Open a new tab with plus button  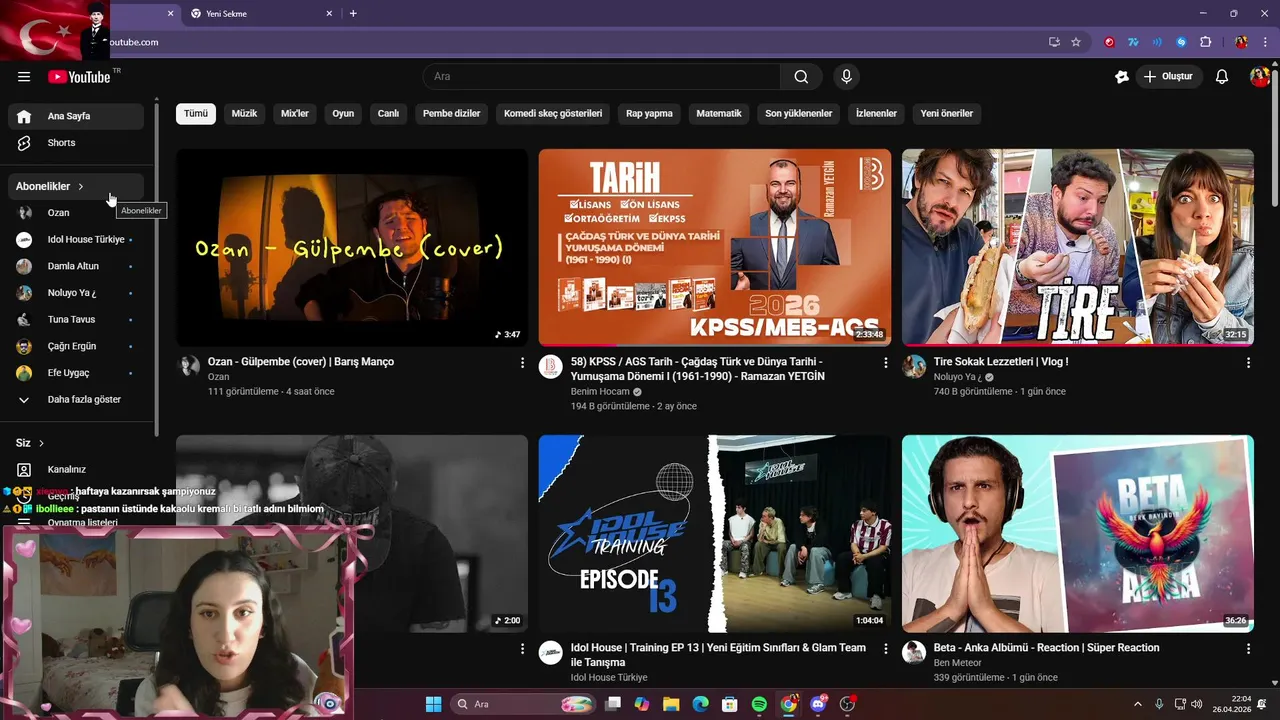[353, 14]
